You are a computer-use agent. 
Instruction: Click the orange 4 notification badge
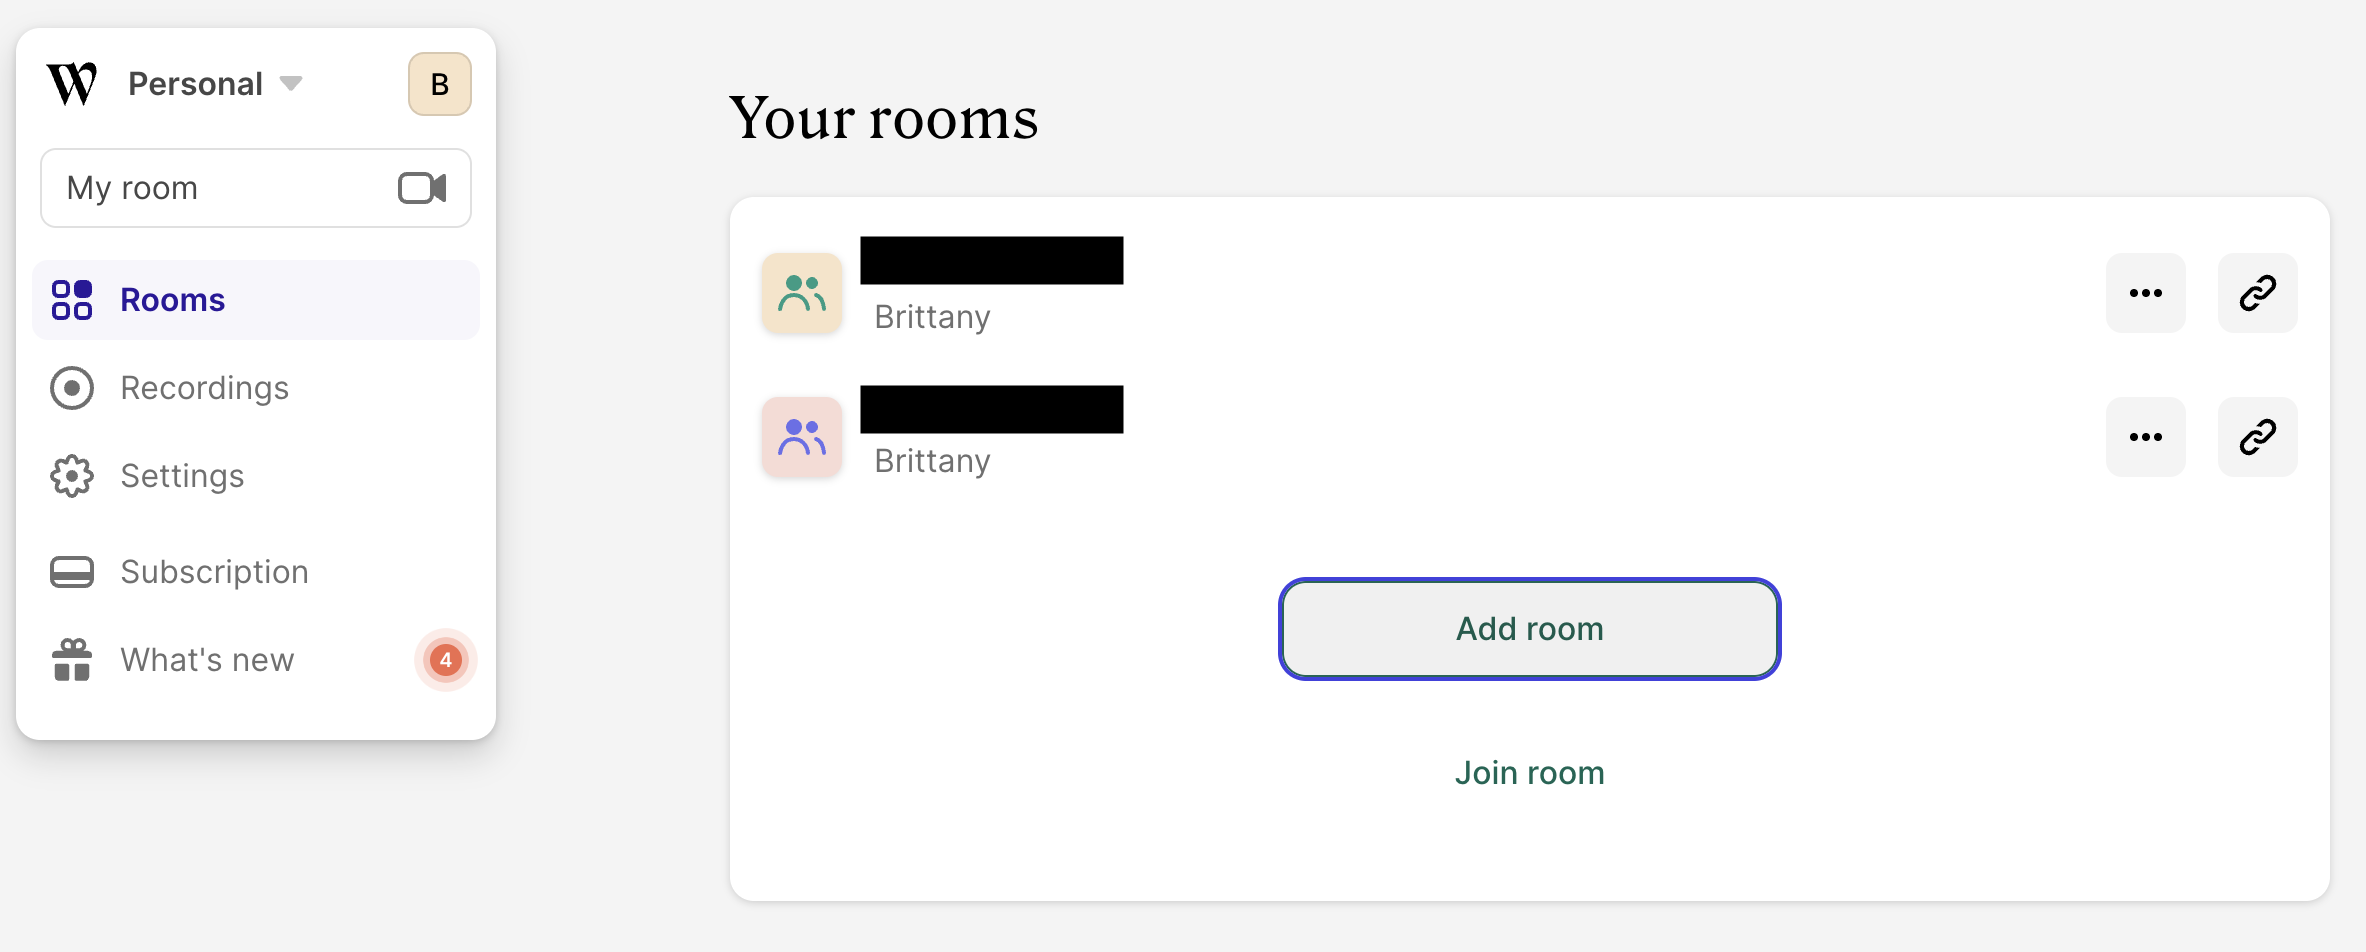click(x=446, y=660)
